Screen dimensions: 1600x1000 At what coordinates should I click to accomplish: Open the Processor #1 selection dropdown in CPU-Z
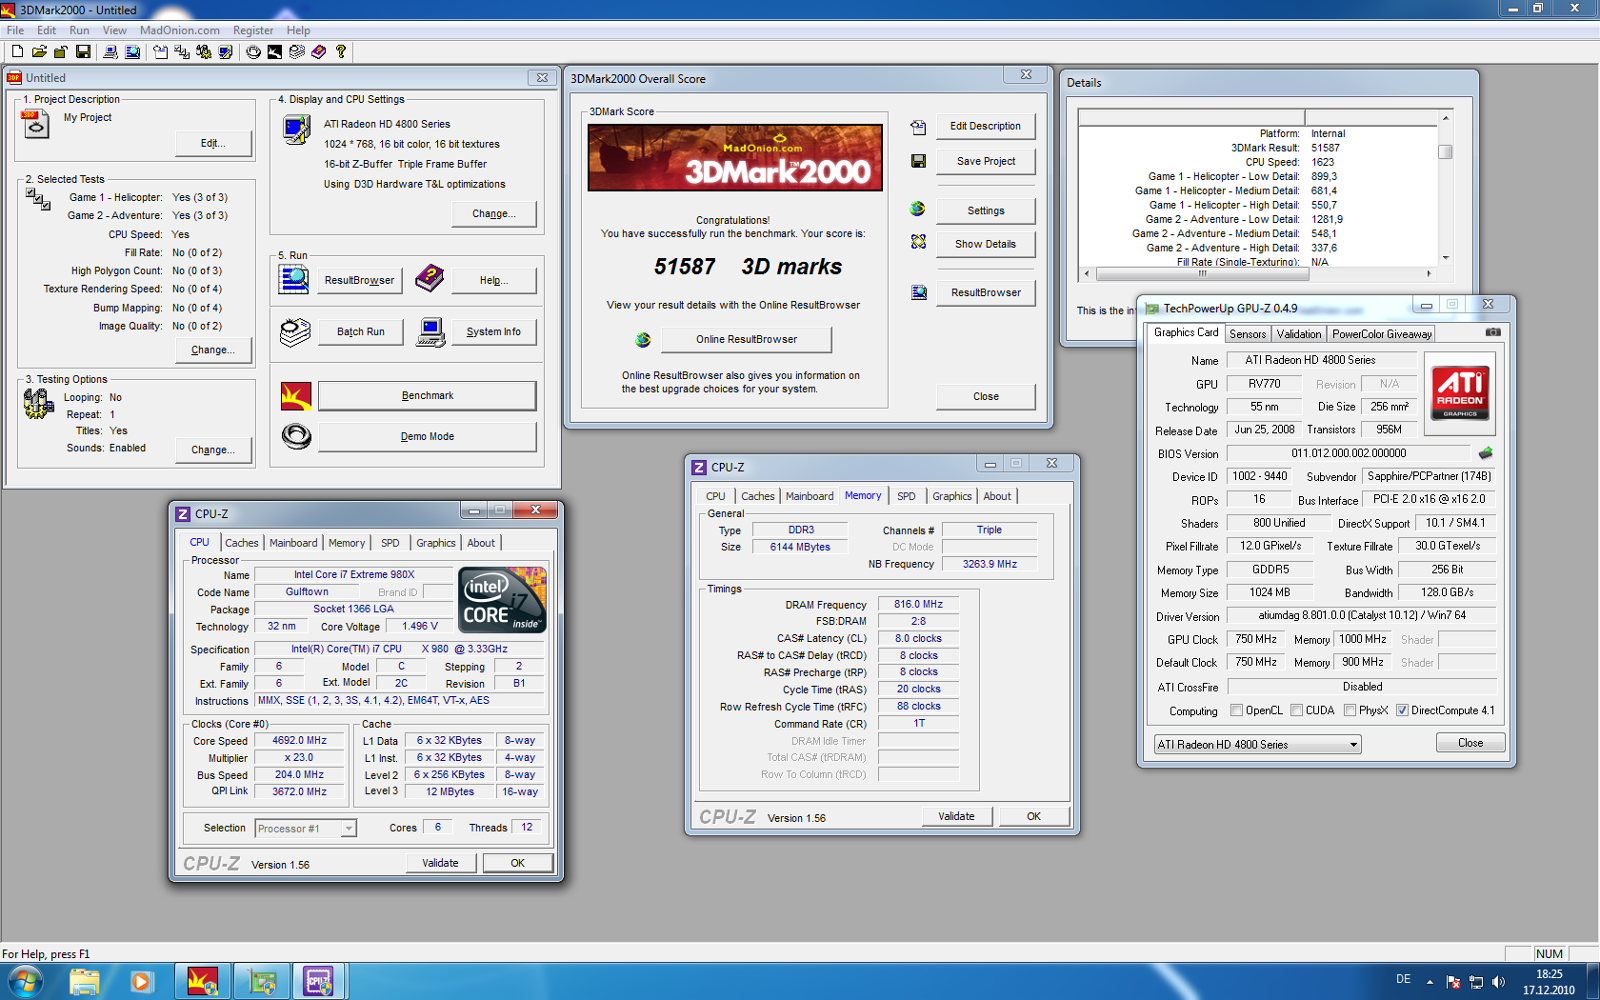coord(305,828)
